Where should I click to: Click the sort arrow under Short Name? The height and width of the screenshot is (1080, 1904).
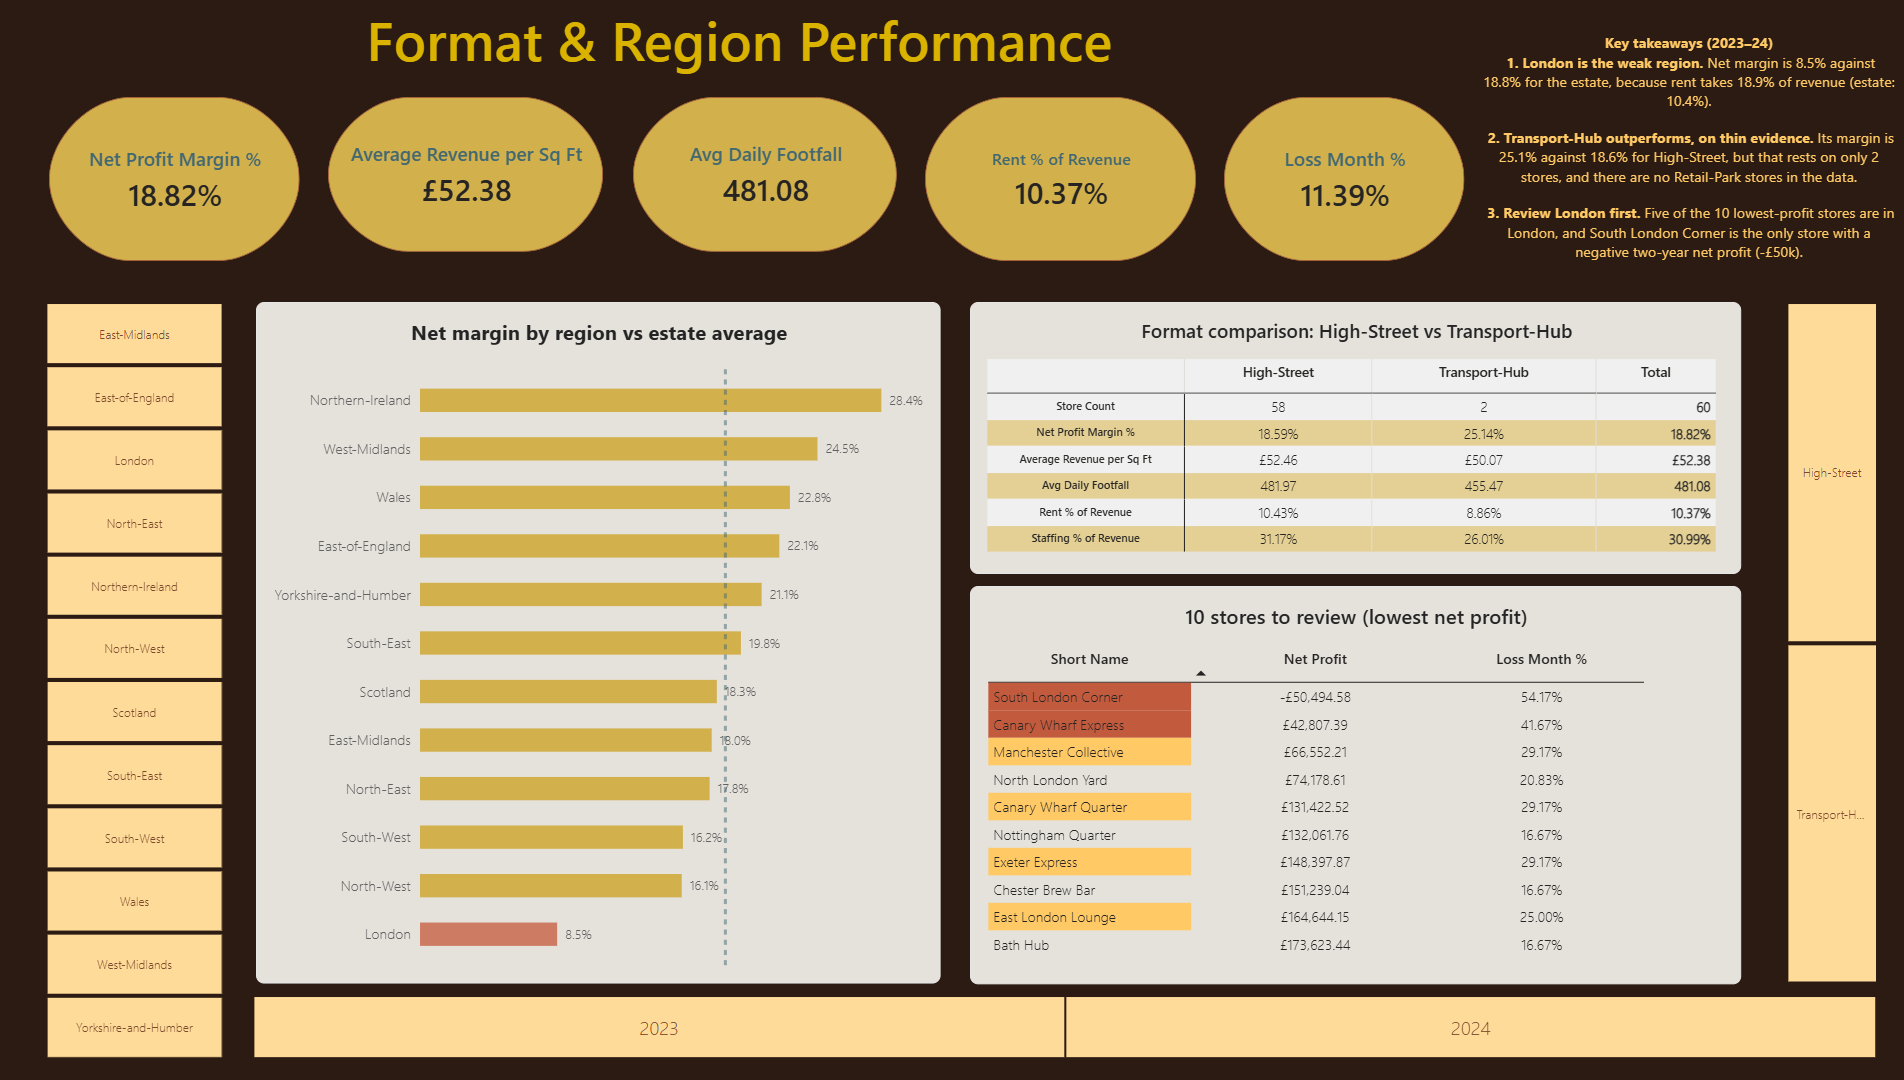tap(1201, 673)
